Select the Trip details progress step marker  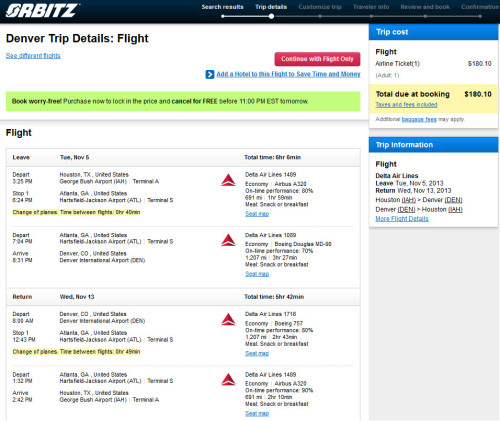coord(272,16)
